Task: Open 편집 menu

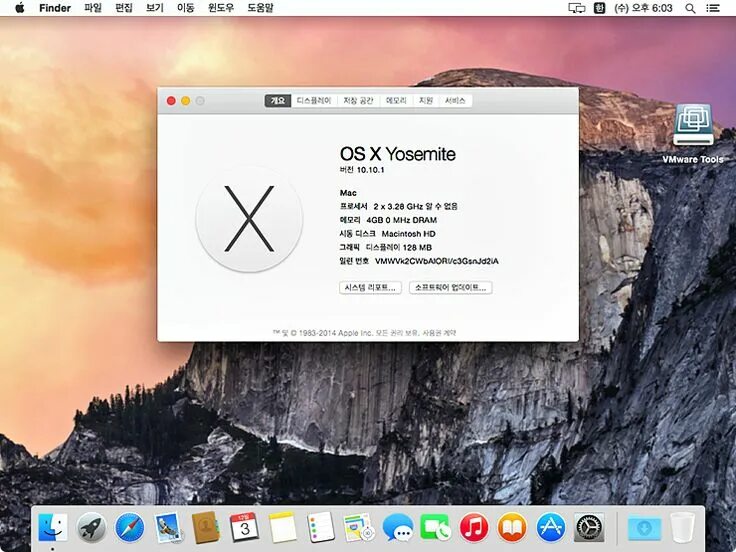Action: point(124,8)
